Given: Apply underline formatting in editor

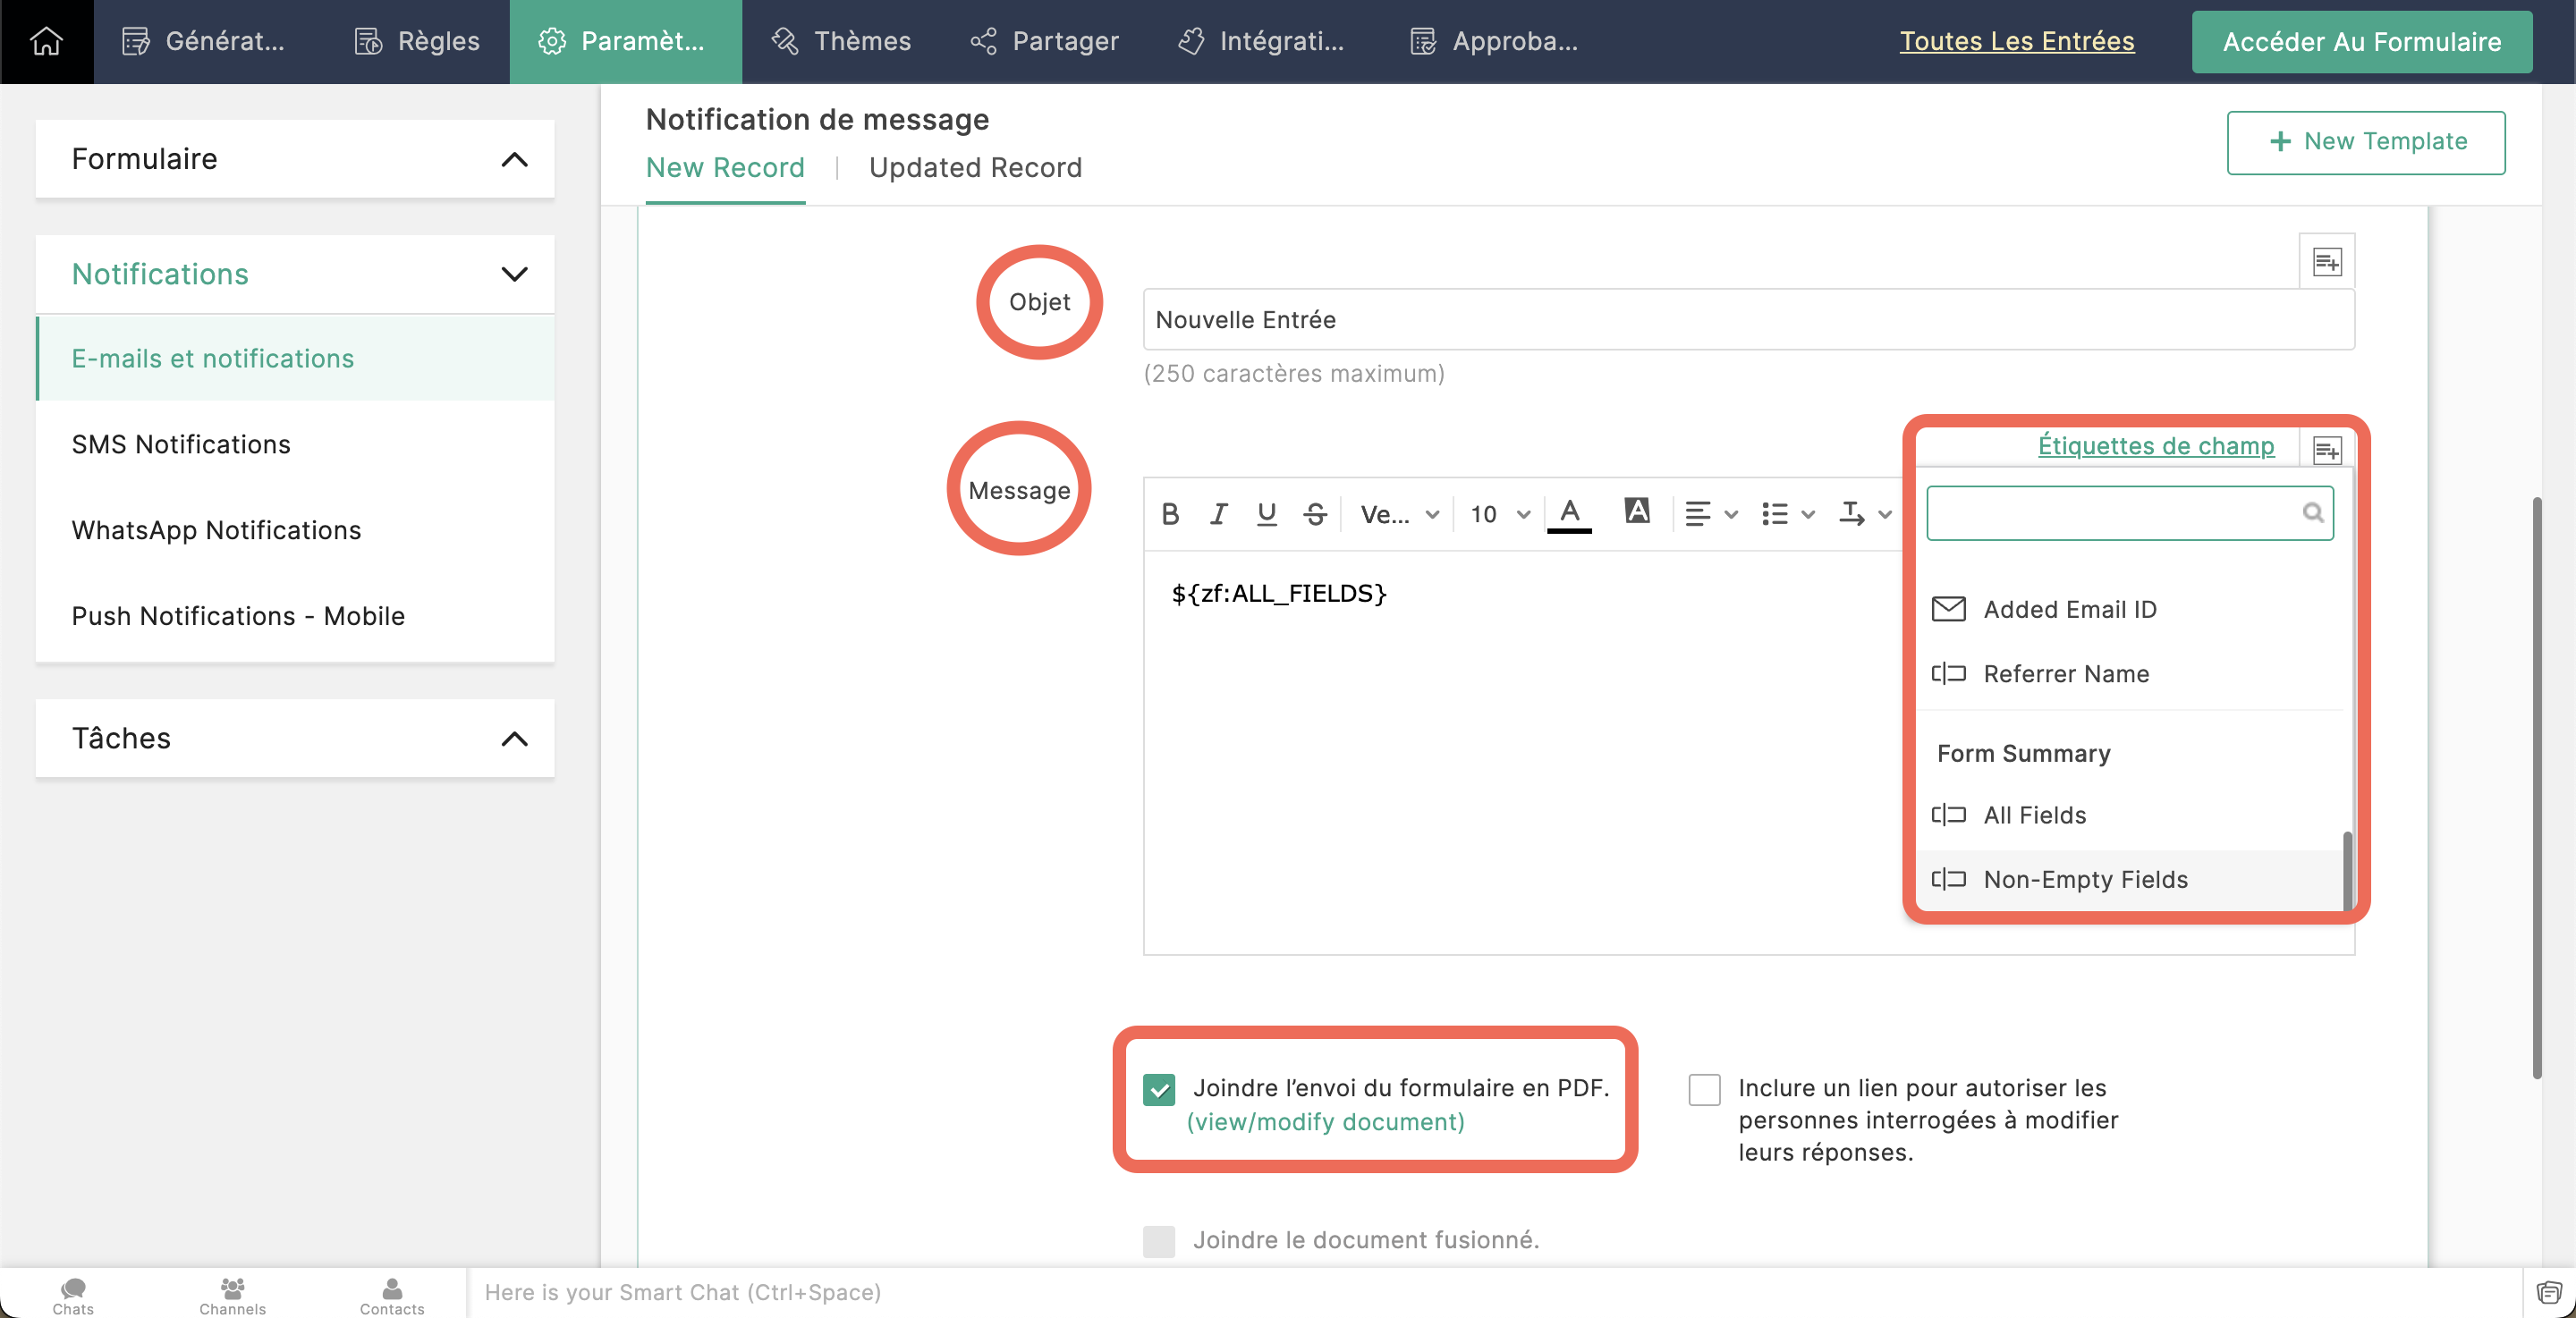Looking at the screenshot, I should 1266,514.
